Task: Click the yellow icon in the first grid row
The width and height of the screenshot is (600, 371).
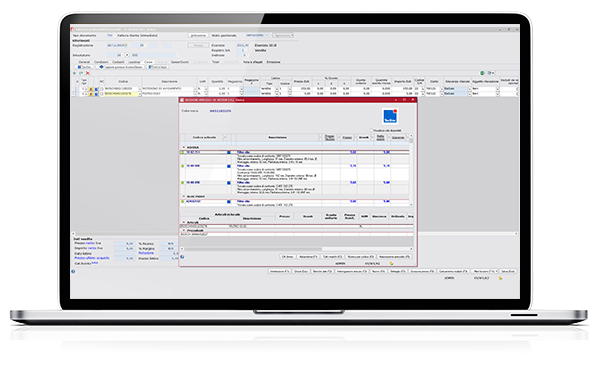Action: 91,89
